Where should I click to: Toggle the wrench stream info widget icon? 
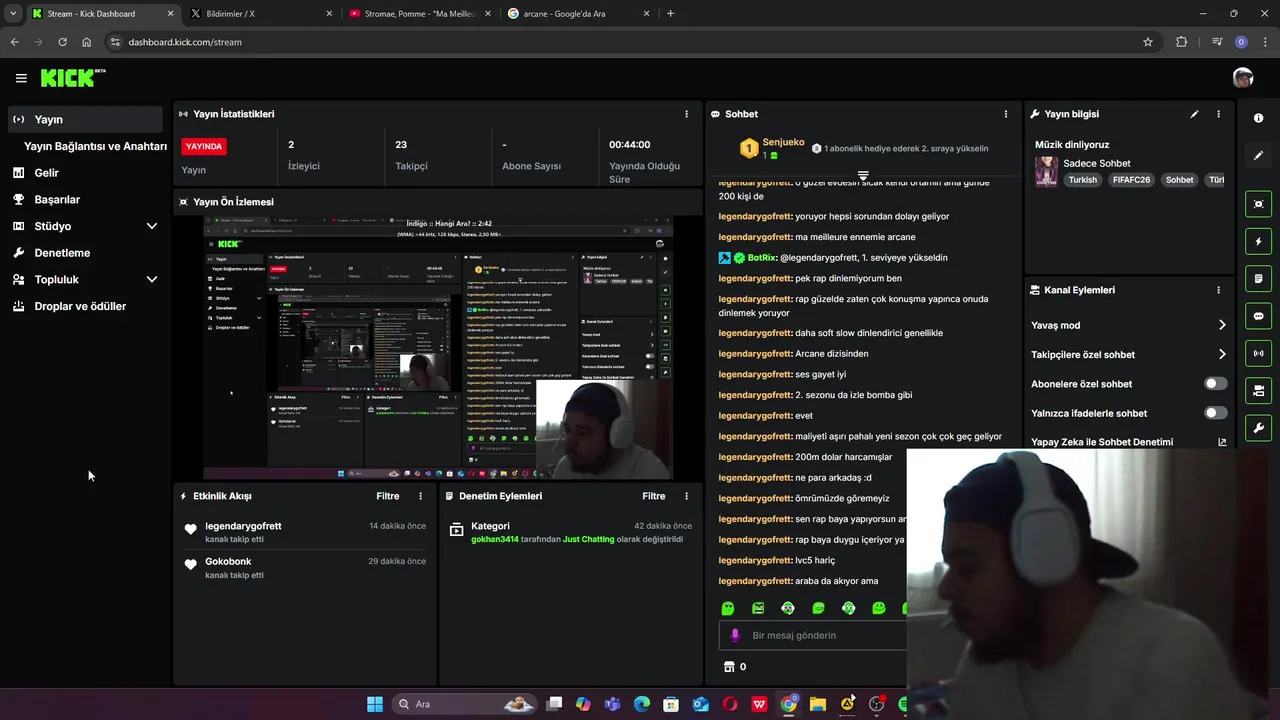click(x=1258, y=428)
